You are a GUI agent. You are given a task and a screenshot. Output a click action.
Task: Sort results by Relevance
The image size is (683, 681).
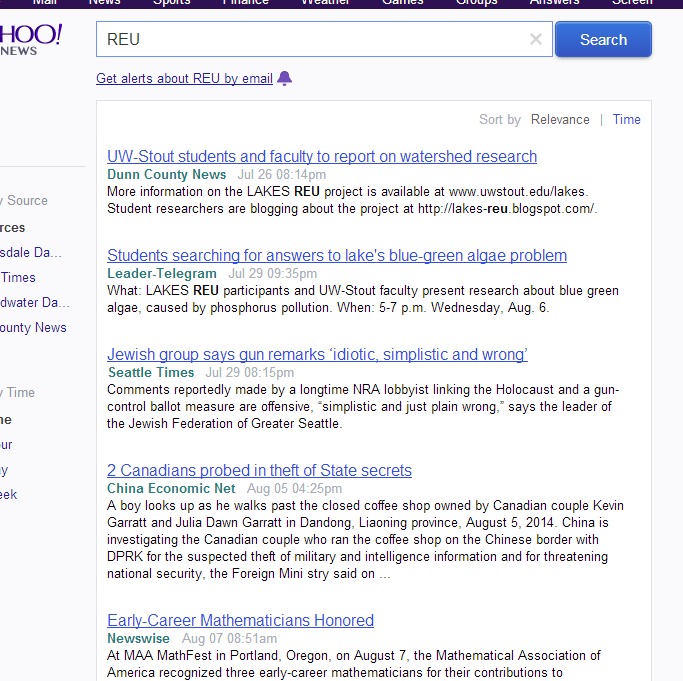(x=560, y=119)
